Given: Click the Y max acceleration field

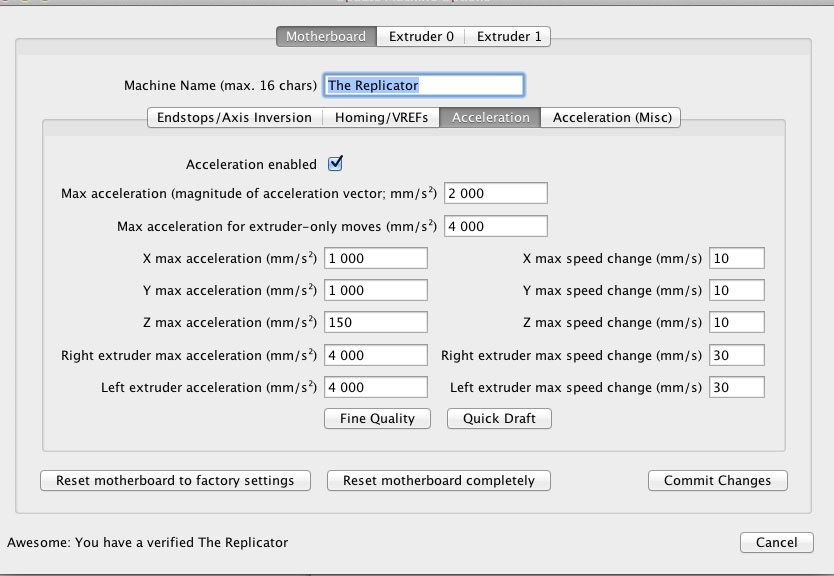Looking at the screenshot, I should pos(376,290).
